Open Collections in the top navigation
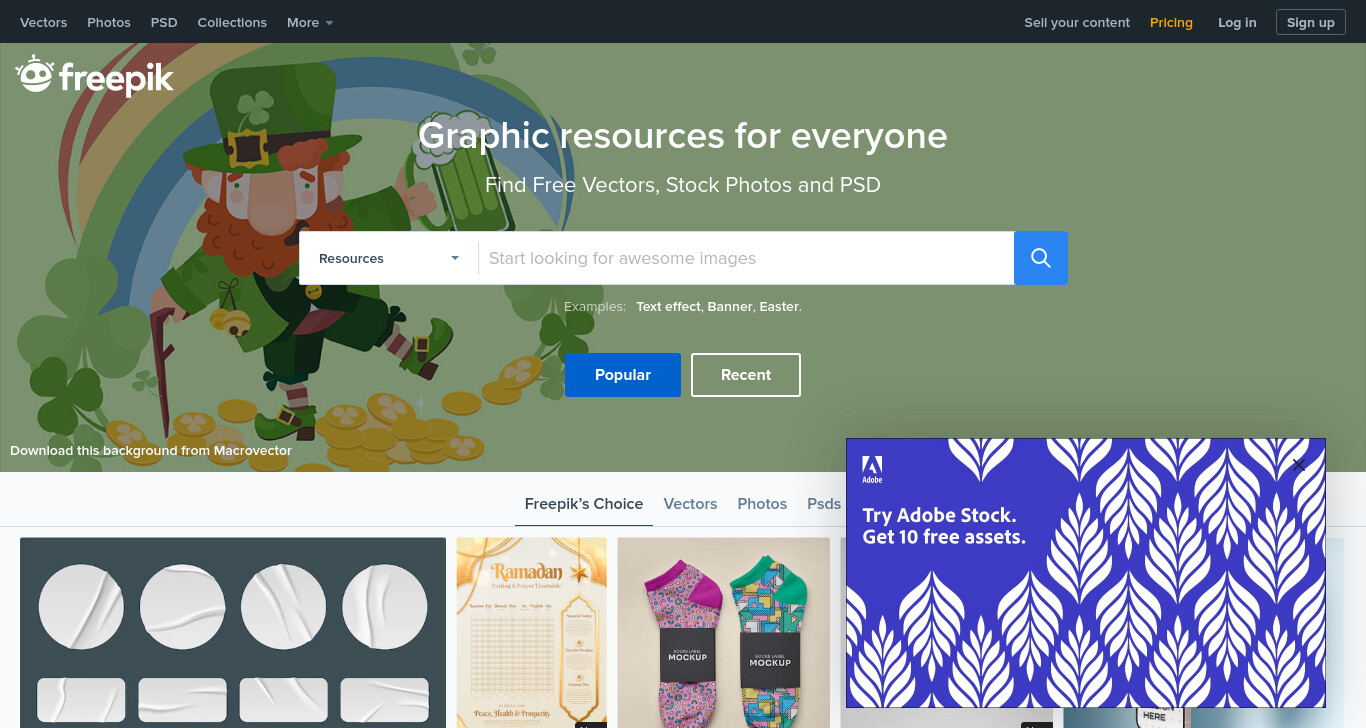The height and width of the screenshot is (728, 1366). [x=232, y=22]
